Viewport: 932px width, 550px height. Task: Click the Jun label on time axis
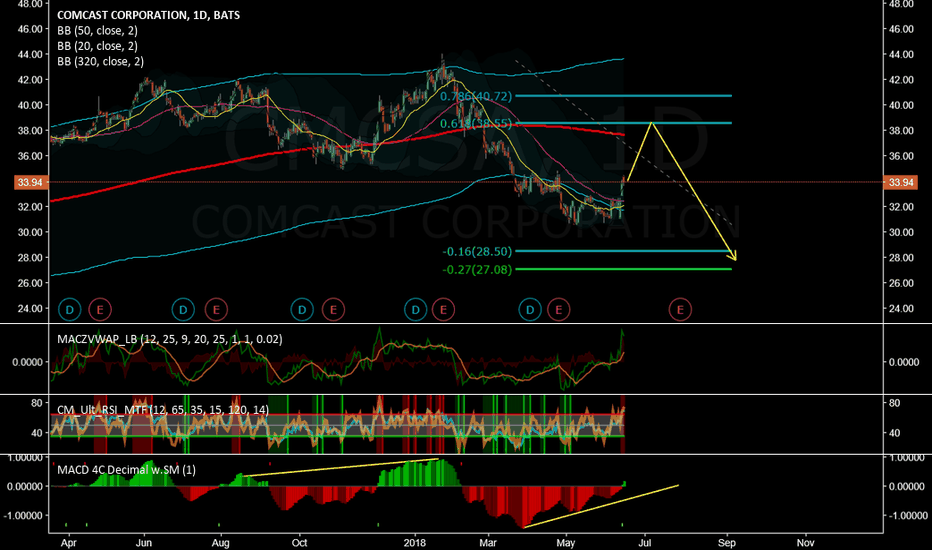pyautogui.click(x=144, y=542)
